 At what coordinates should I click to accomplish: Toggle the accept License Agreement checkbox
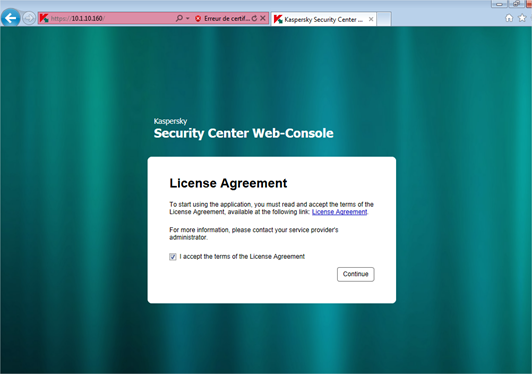(173, 257)
